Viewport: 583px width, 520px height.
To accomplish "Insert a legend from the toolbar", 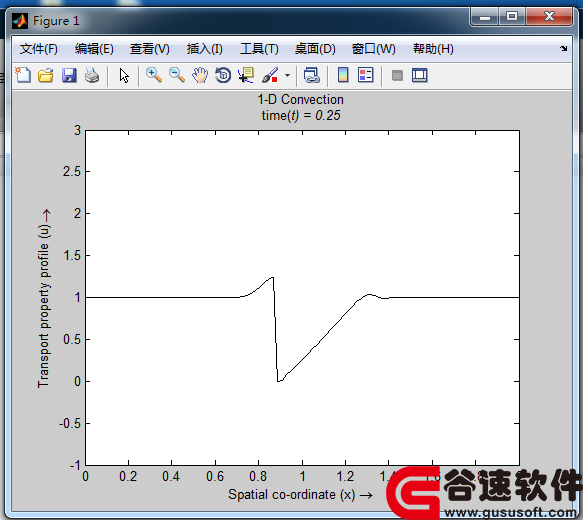I will coord(365,75).
